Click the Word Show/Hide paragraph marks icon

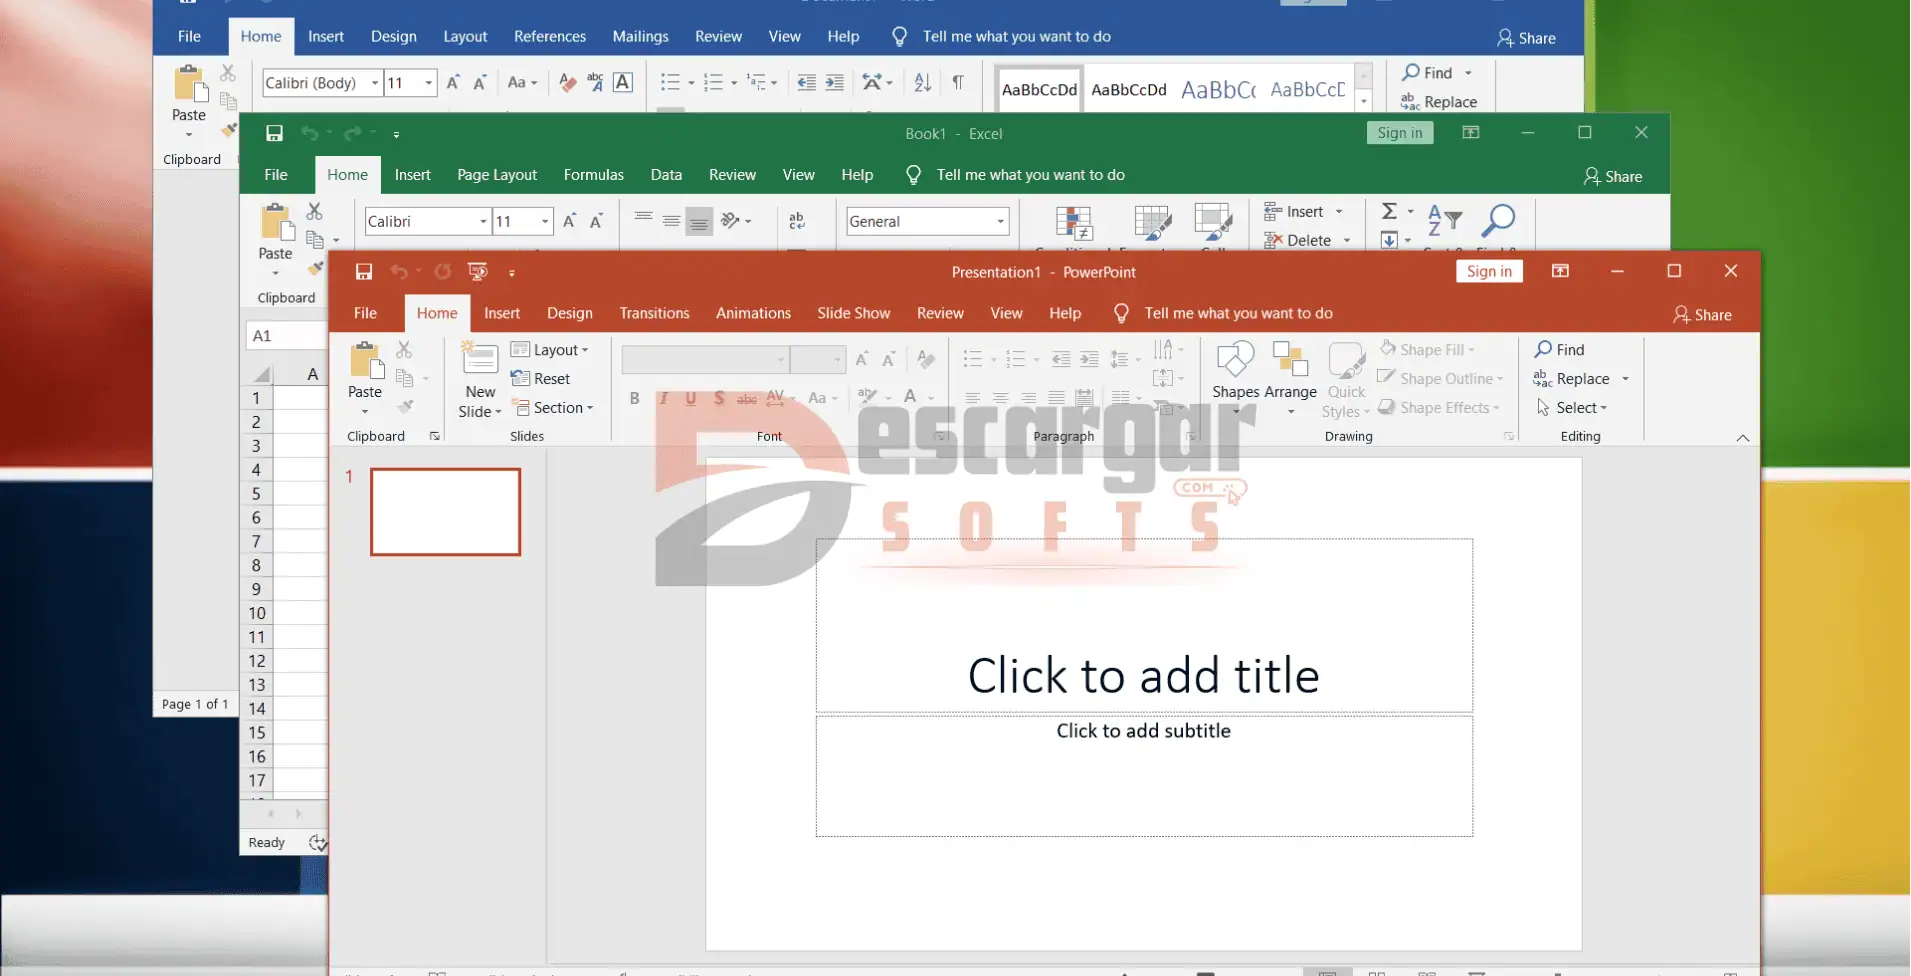958,82
